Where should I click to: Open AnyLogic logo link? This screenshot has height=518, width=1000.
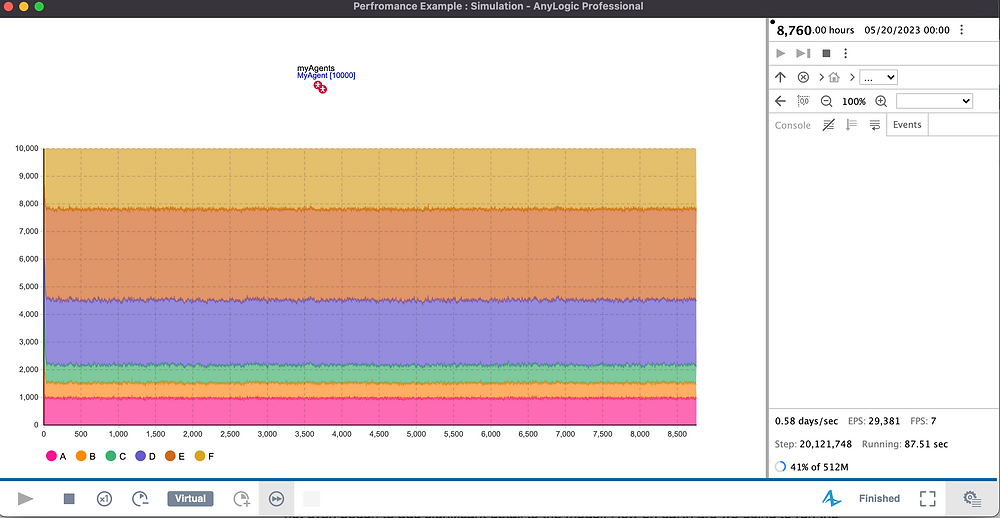click(832, 498)
